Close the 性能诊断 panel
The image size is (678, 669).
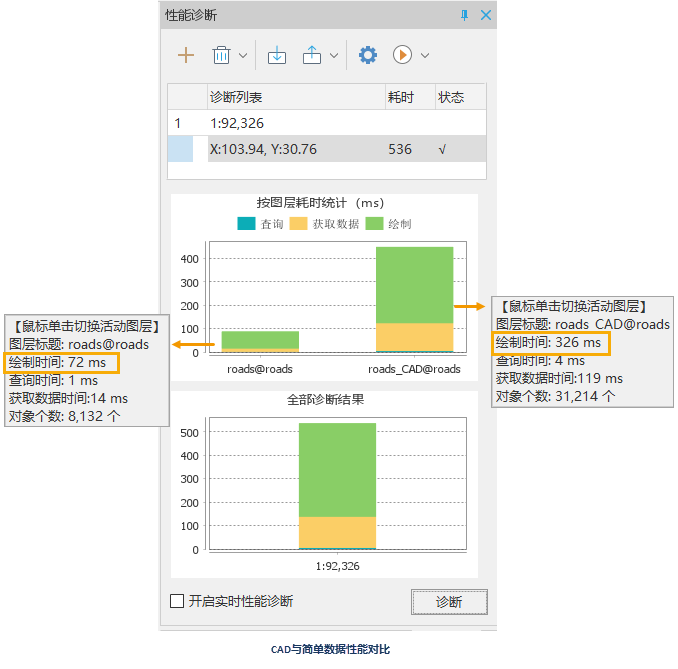click(486, 15)
